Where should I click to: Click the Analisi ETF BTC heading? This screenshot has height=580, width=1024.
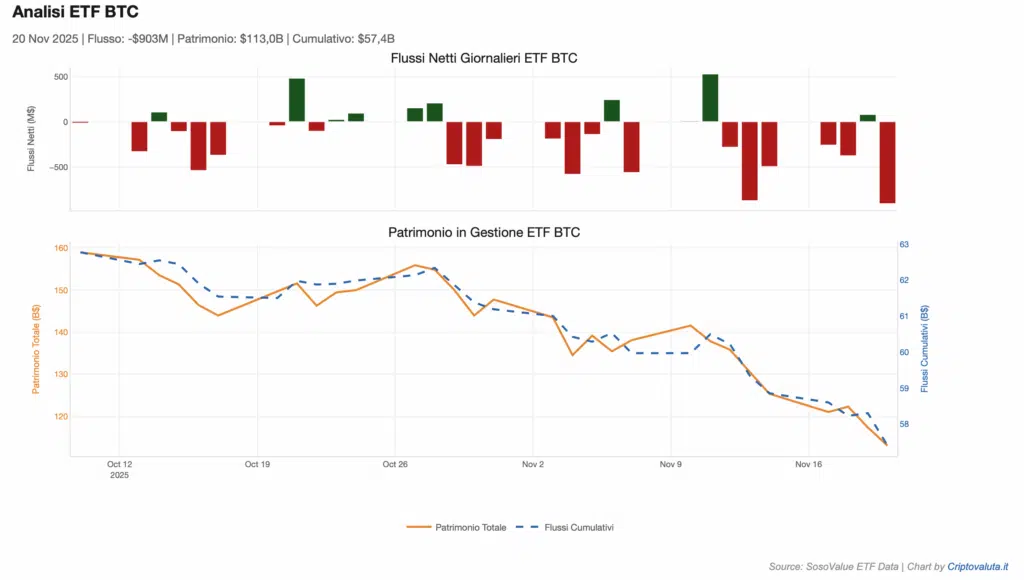point(75,13)
